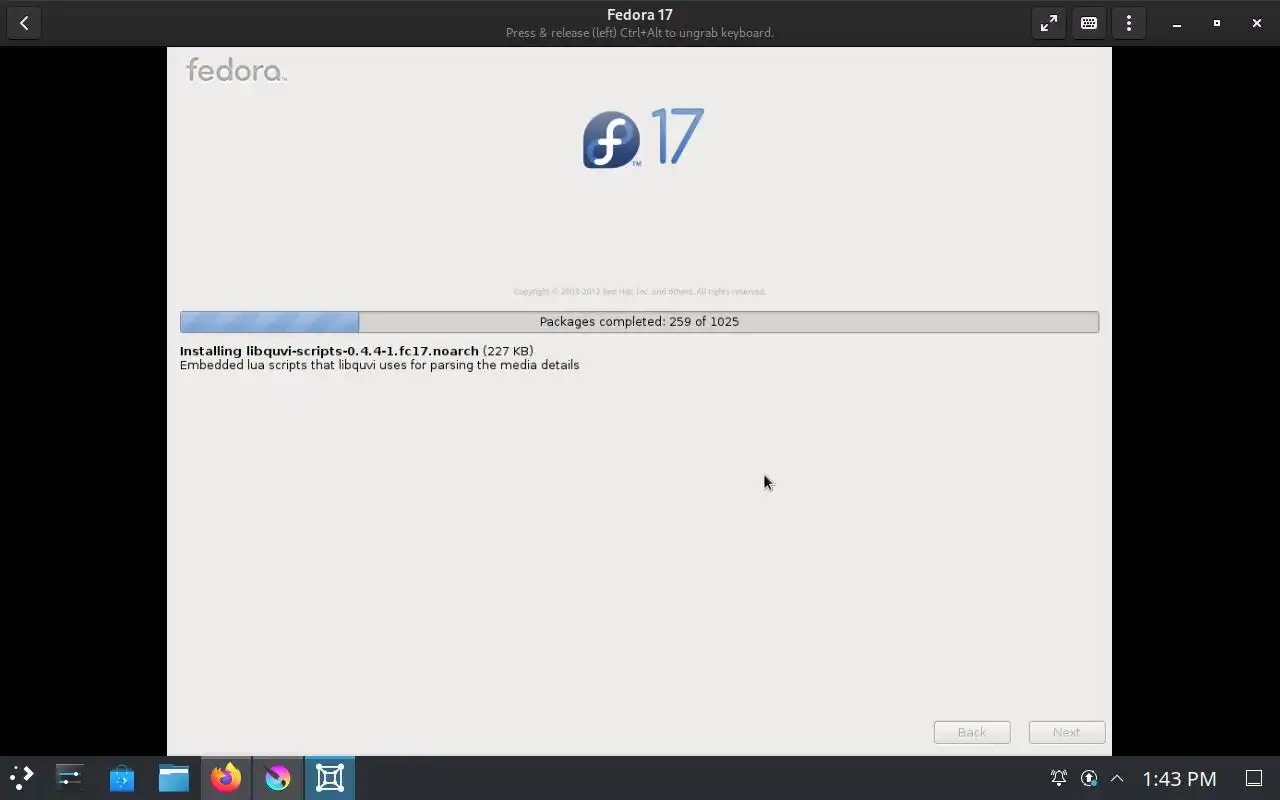Maximize the Fedora 17 window
This screenshot has height=800, width=1280.
click(1217, 23)
